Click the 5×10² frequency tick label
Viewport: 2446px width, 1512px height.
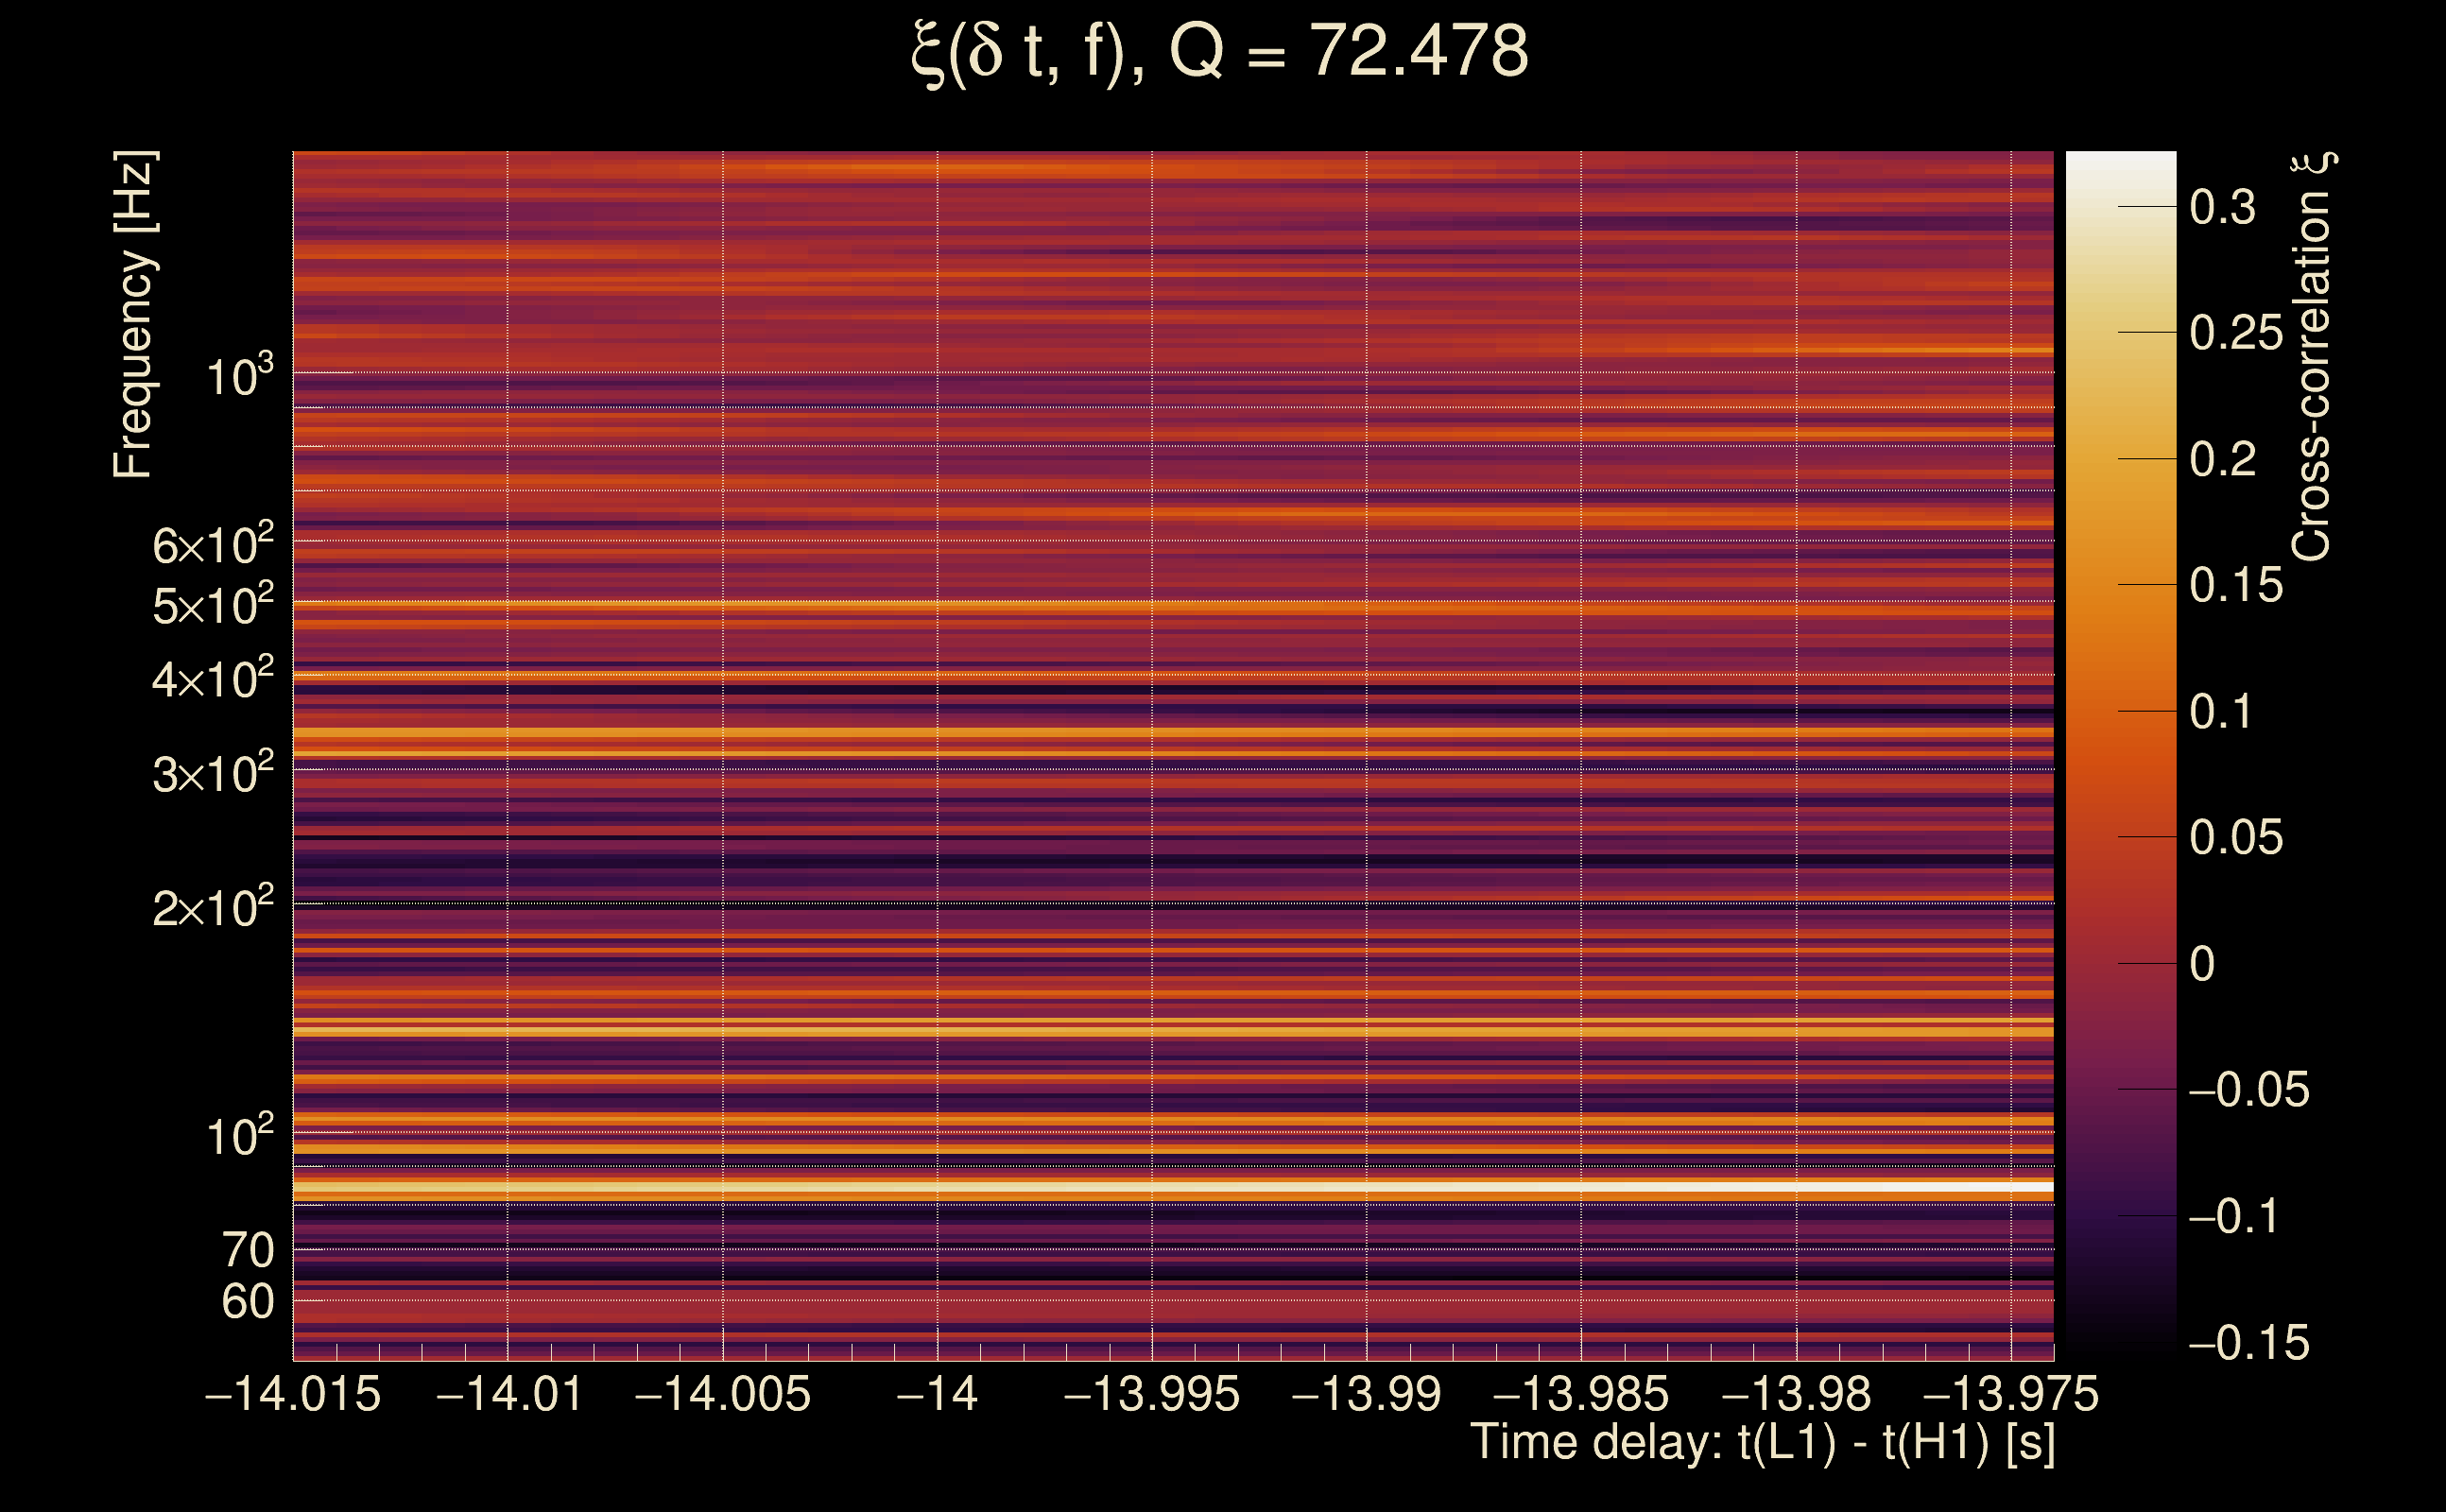point(213,606)
